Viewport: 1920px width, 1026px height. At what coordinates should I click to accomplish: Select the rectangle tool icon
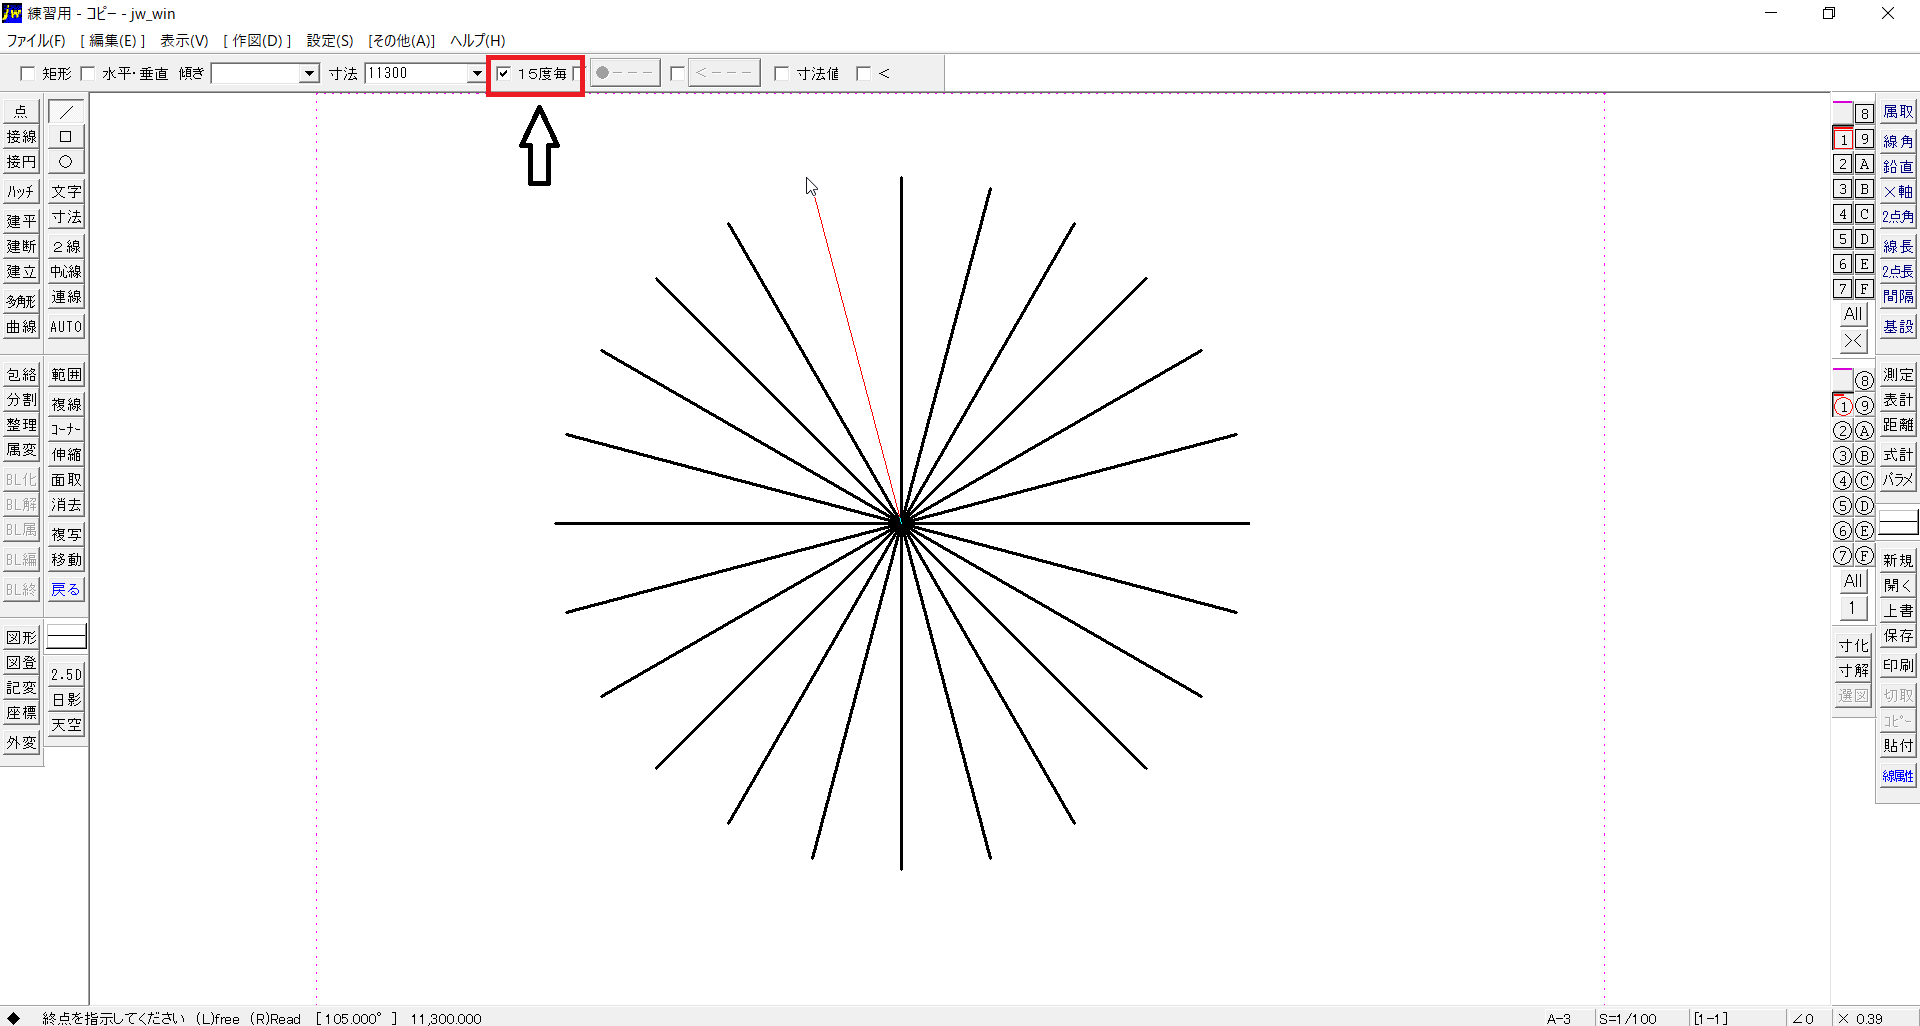[66, 137]
